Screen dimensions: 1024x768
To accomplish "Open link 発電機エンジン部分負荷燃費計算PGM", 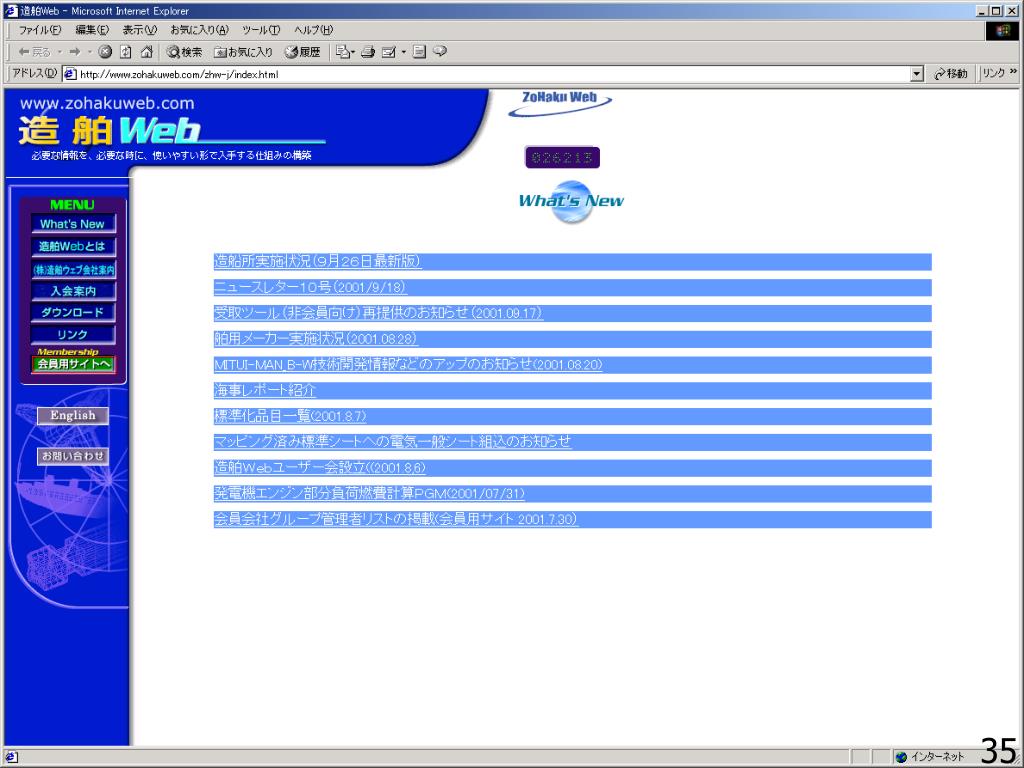I will click(369, 494).
